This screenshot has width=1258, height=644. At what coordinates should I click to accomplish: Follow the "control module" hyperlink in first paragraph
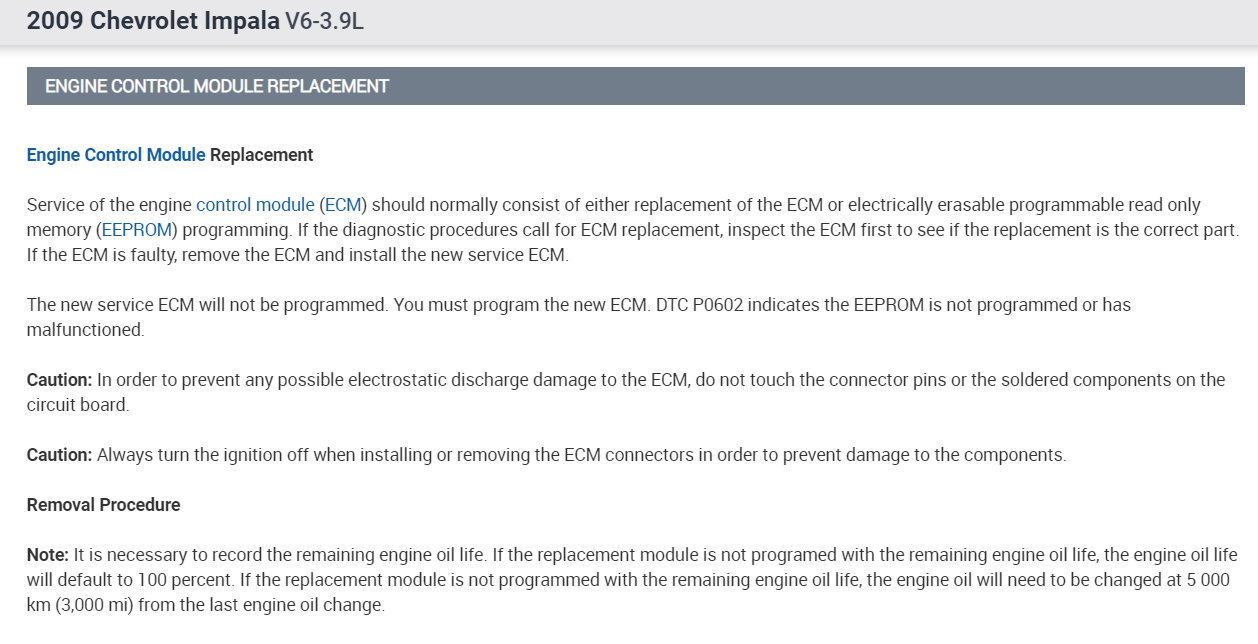pos(255,205)
